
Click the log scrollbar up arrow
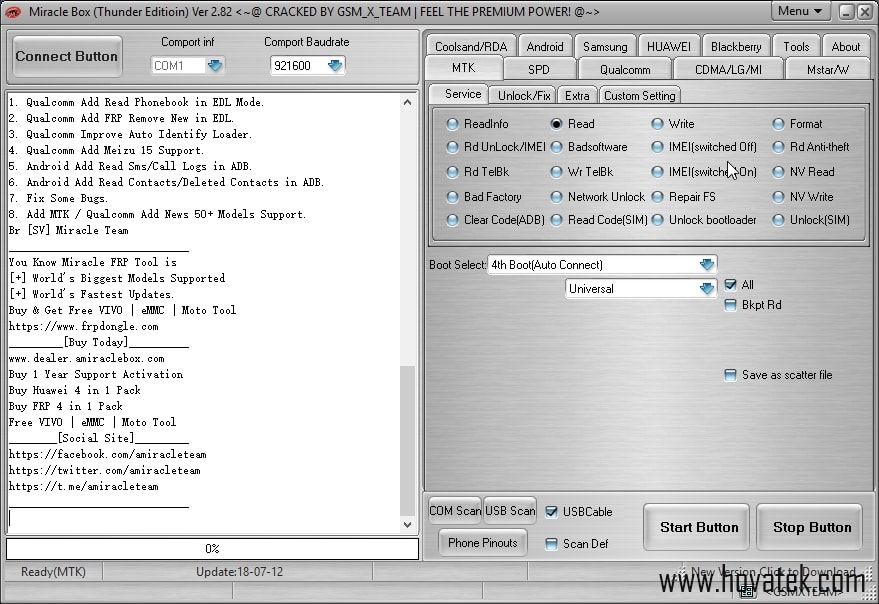pyautogui.click(x=408, y=102)
